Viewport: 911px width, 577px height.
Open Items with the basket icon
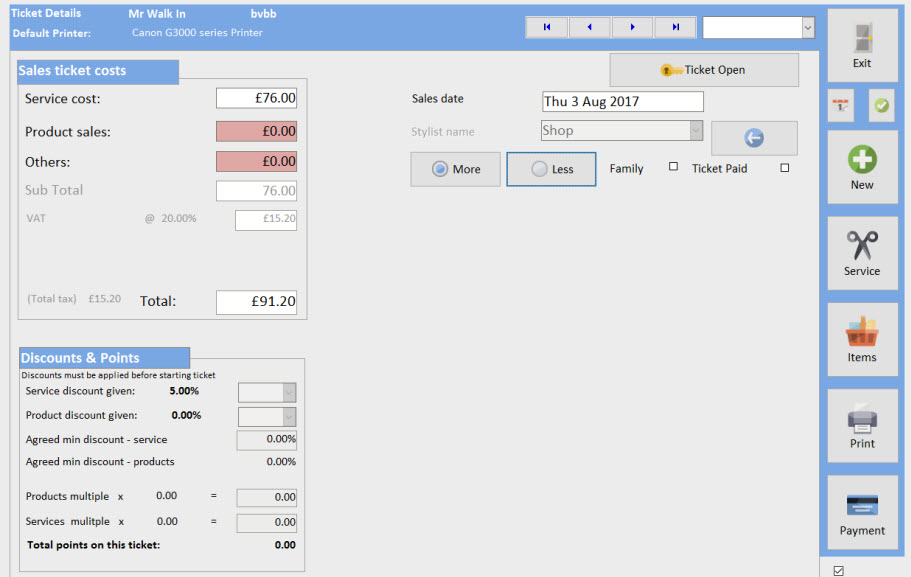862,339
